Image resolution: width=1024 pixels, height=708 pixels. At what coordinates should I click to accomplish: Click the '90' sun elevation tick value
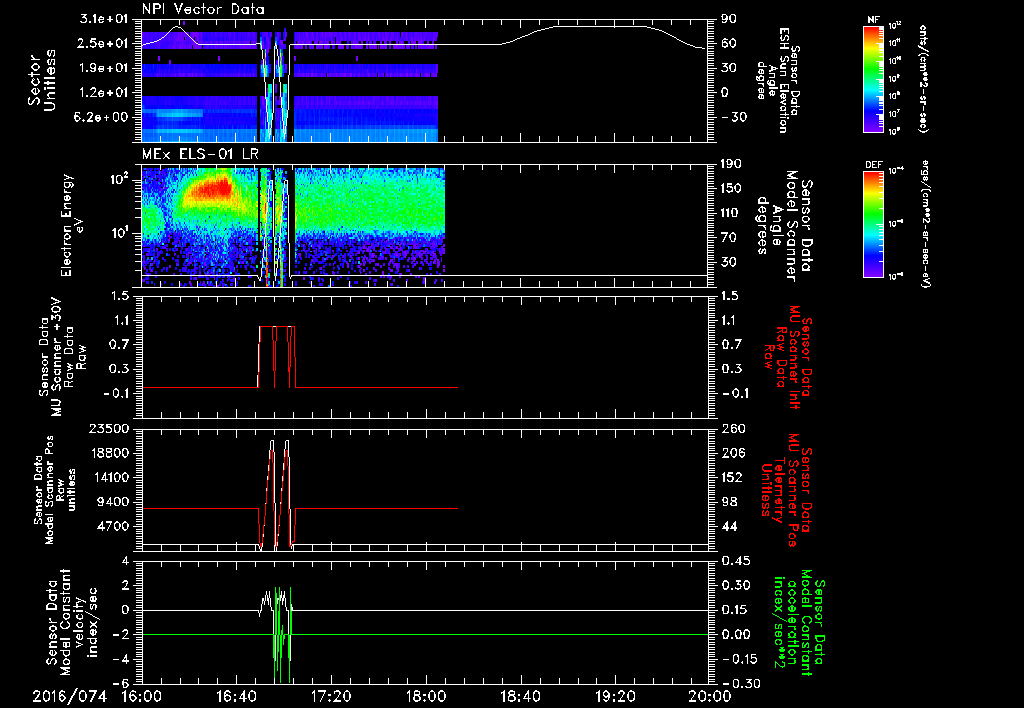(729, 19)
